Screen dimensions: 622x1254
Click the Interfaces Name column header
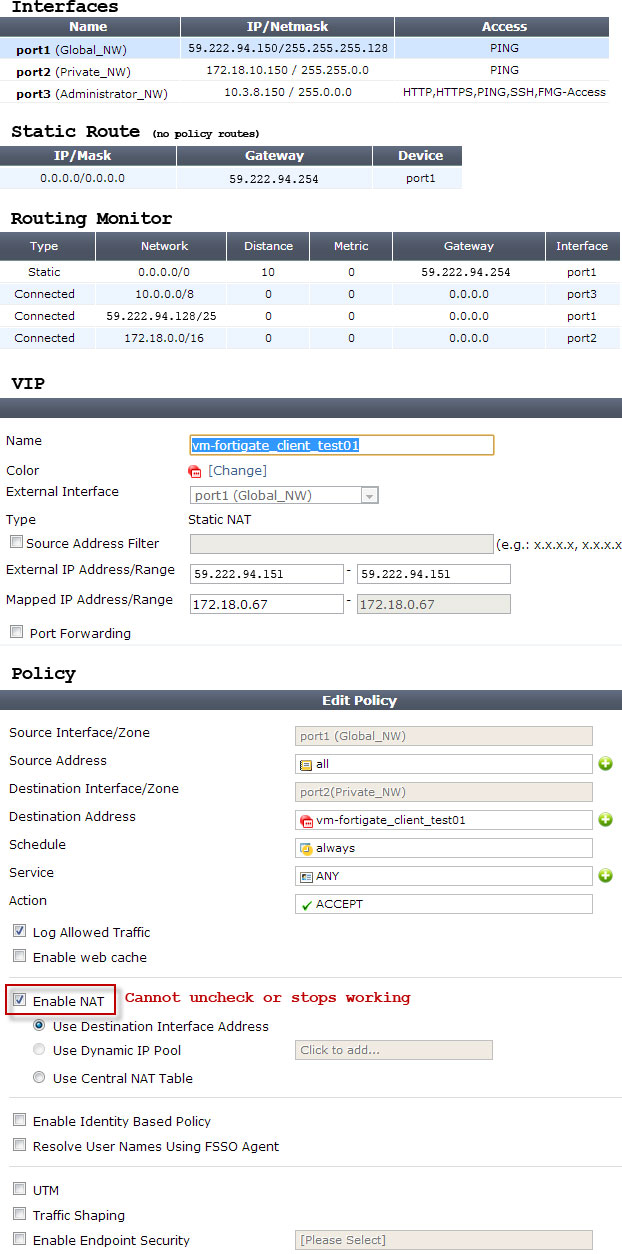coord(90,27)
